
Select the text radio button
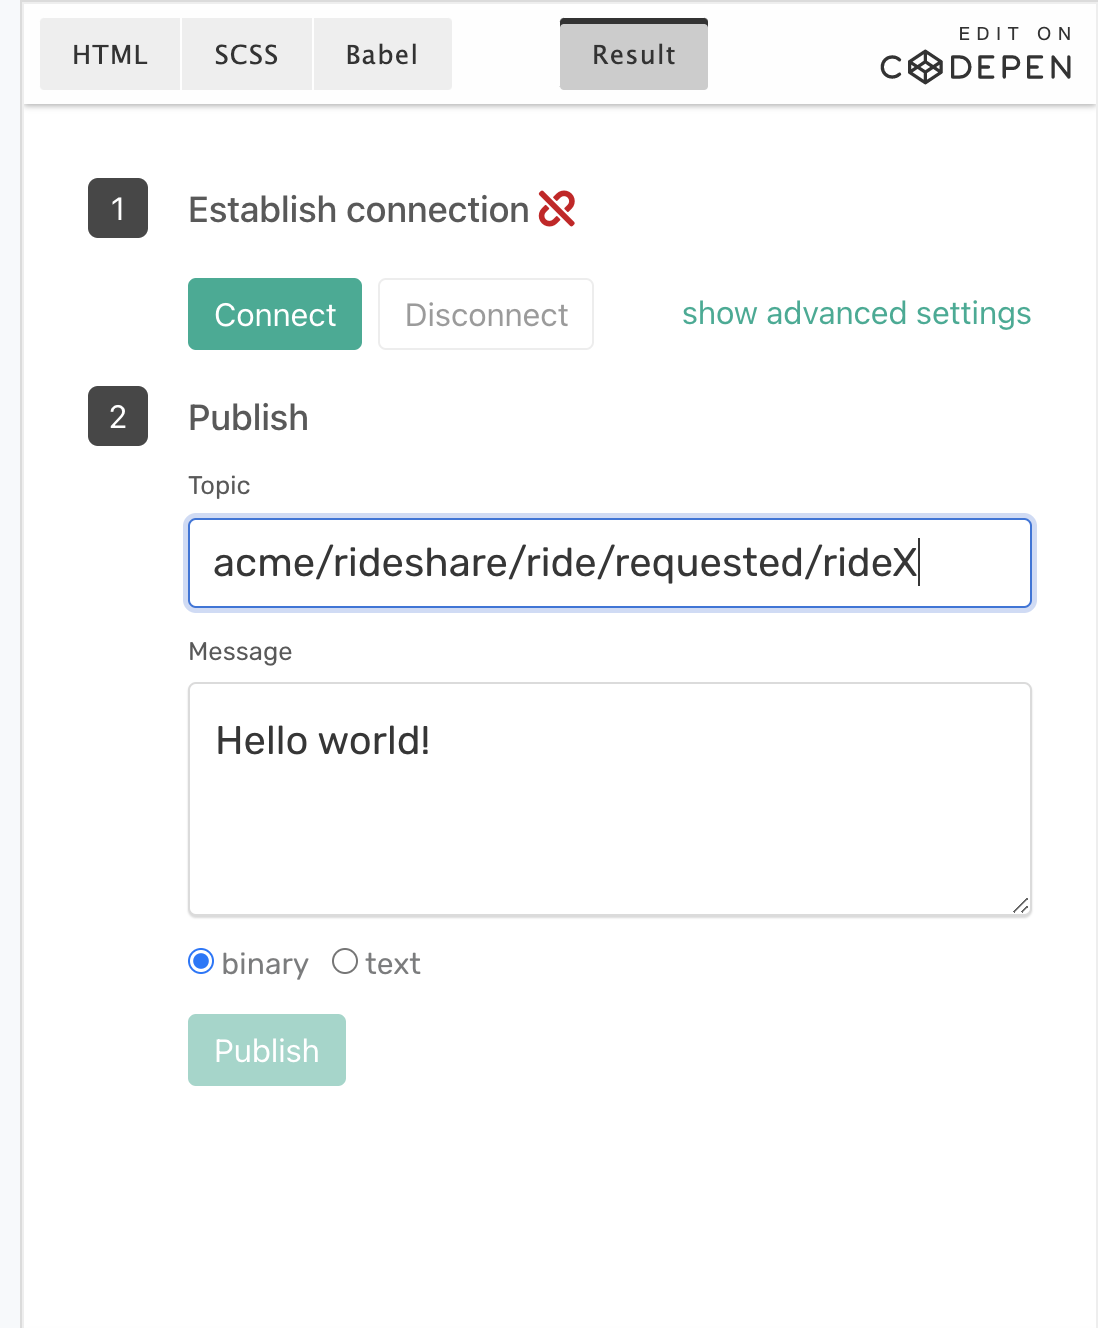coord(345,962)
